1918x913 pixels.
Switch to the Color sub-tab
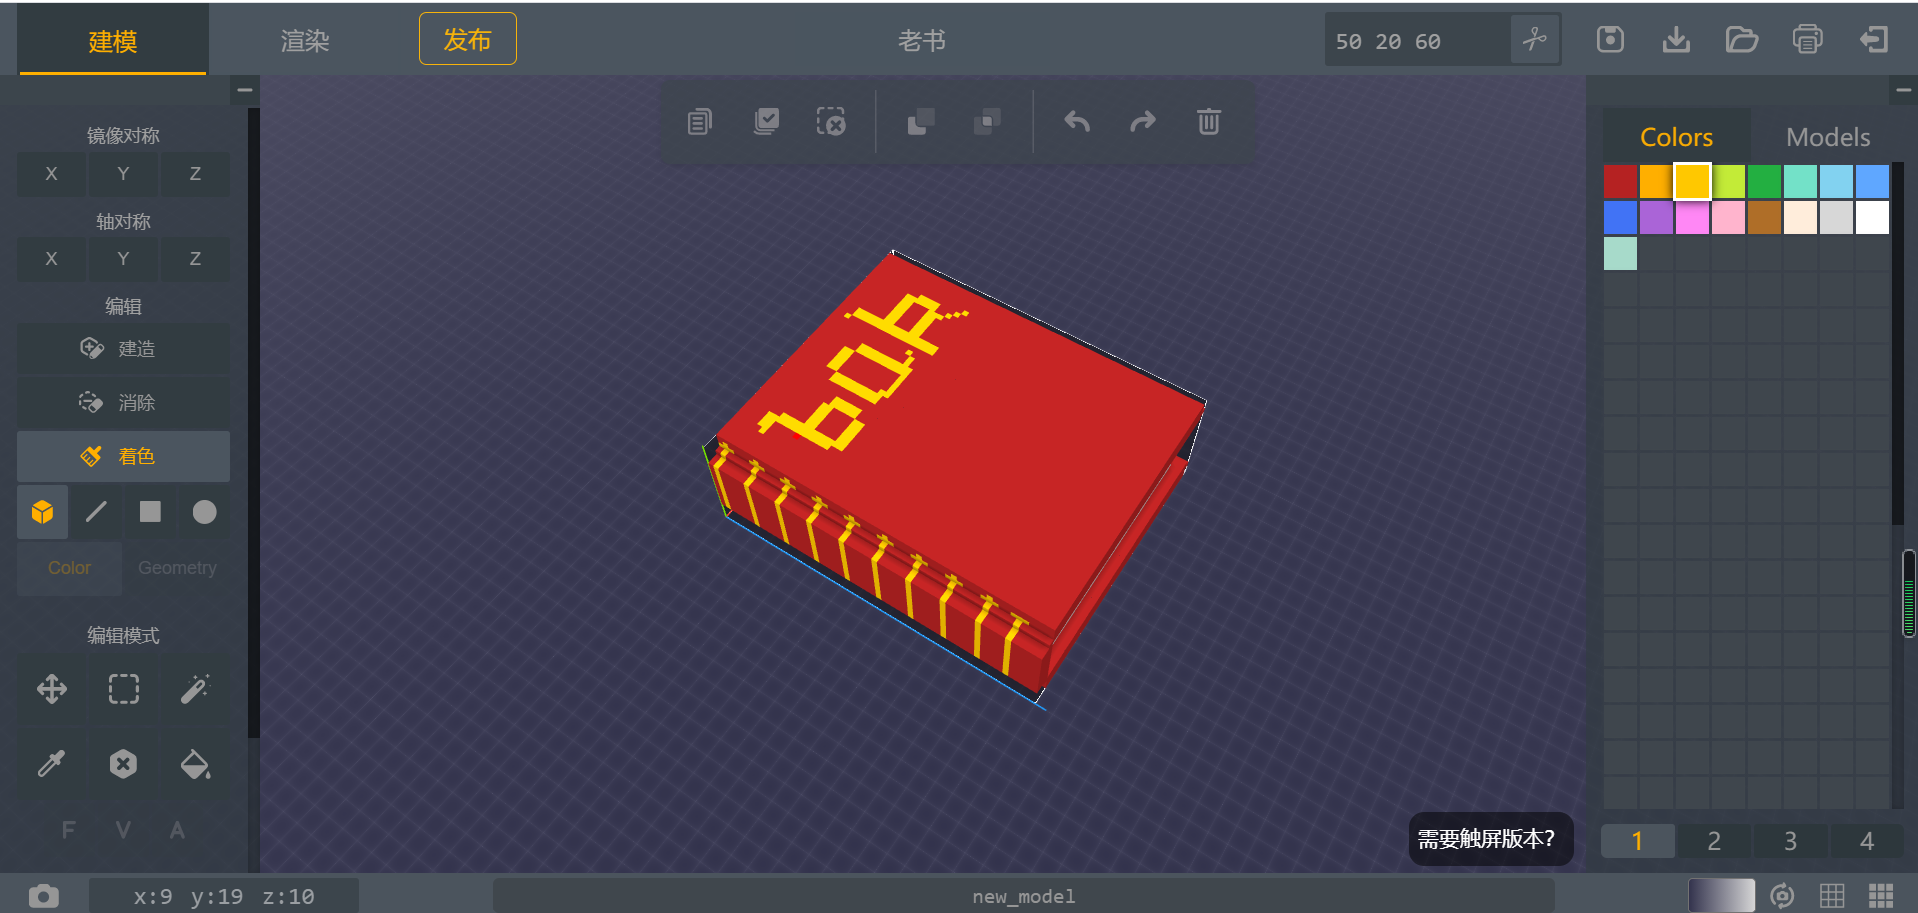pyautogui.click(x=69, y=568)
